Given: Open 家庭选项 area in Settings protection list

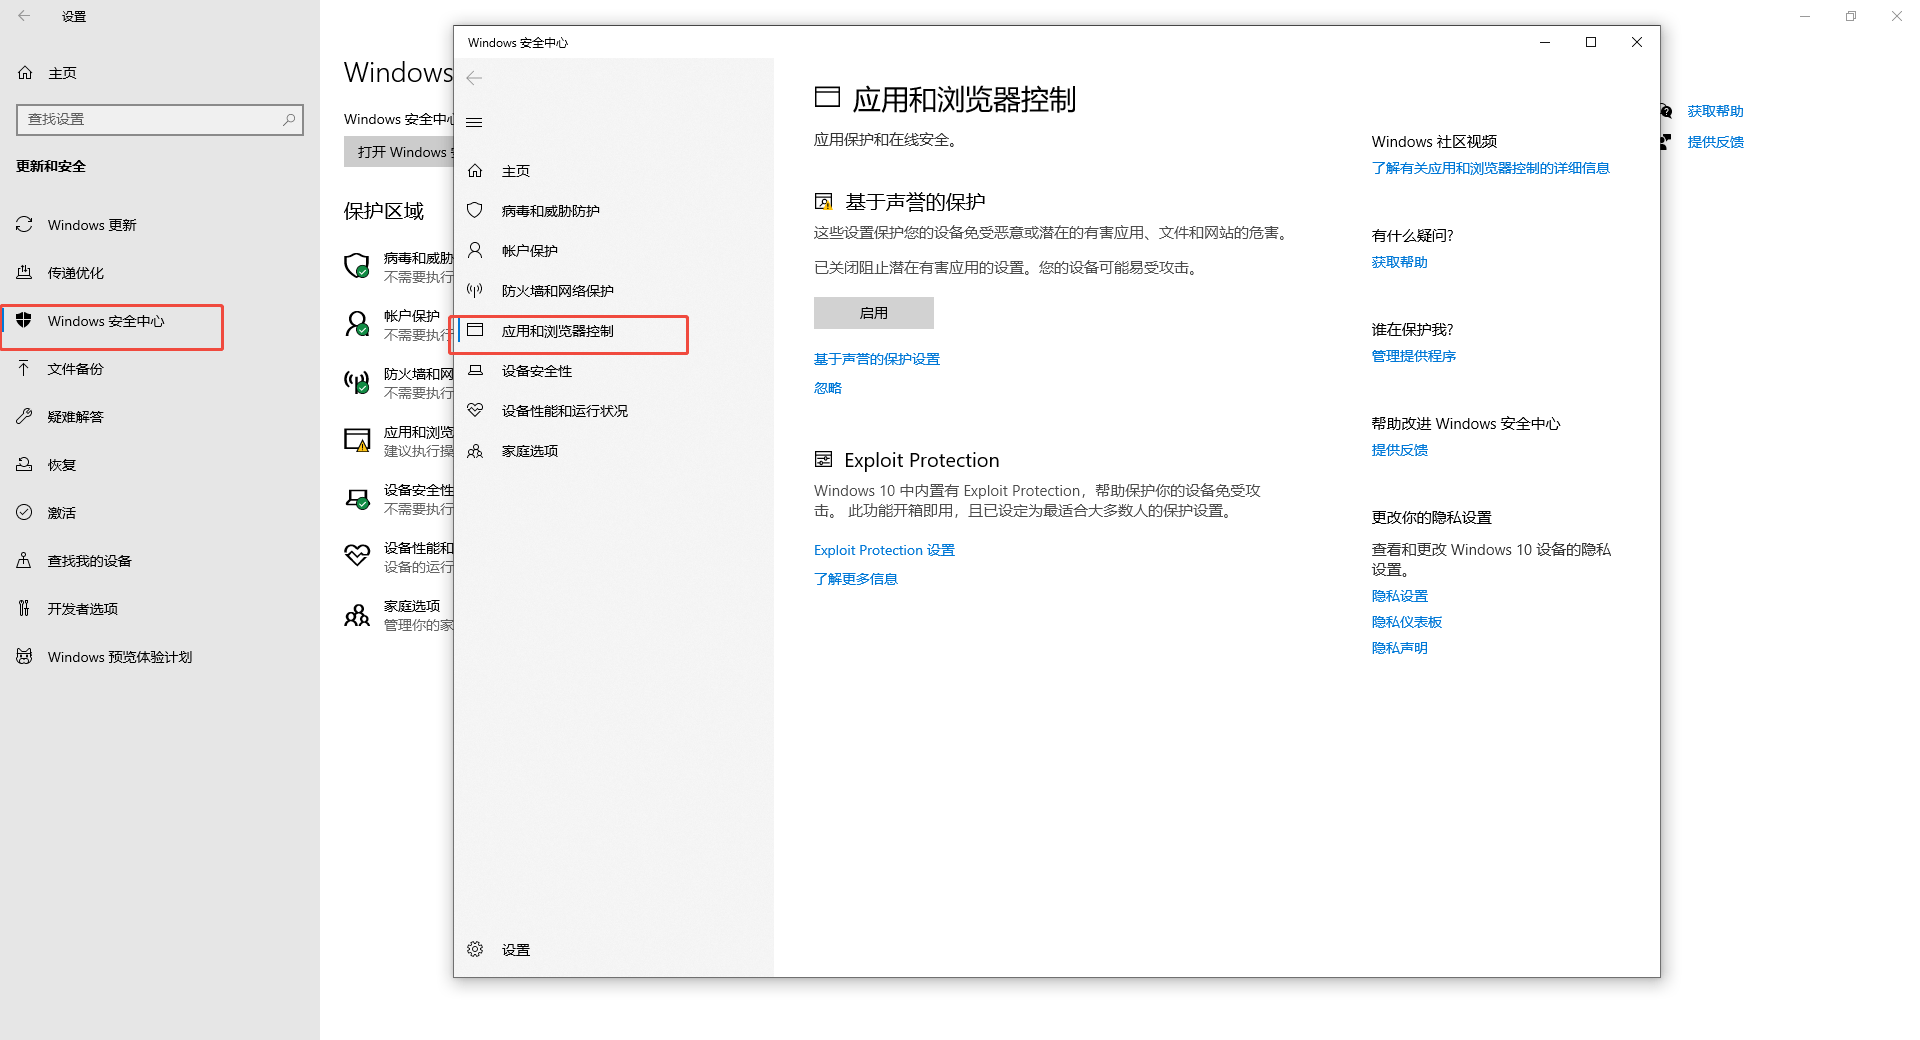Looking at the screenshot, I should click(x=399, y=615).
